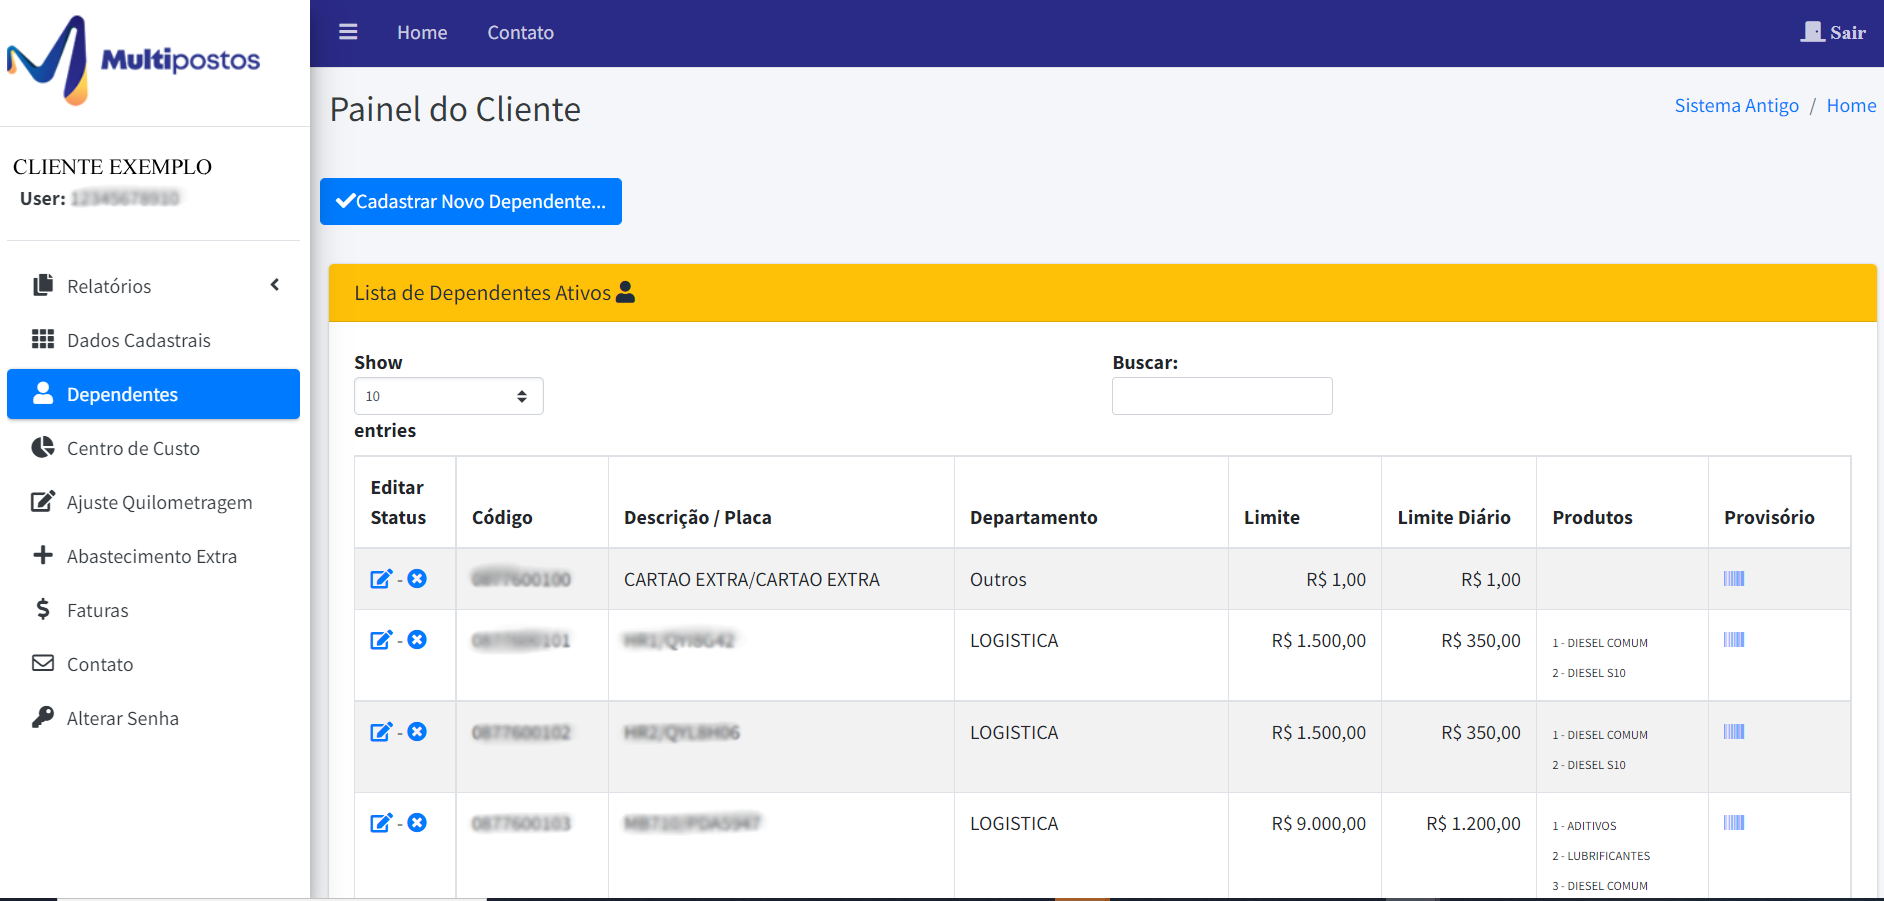The width and height of the screenshot is (1884, 901).
Task: Click X status icon for code ending 101
Action: click(417, 640)
